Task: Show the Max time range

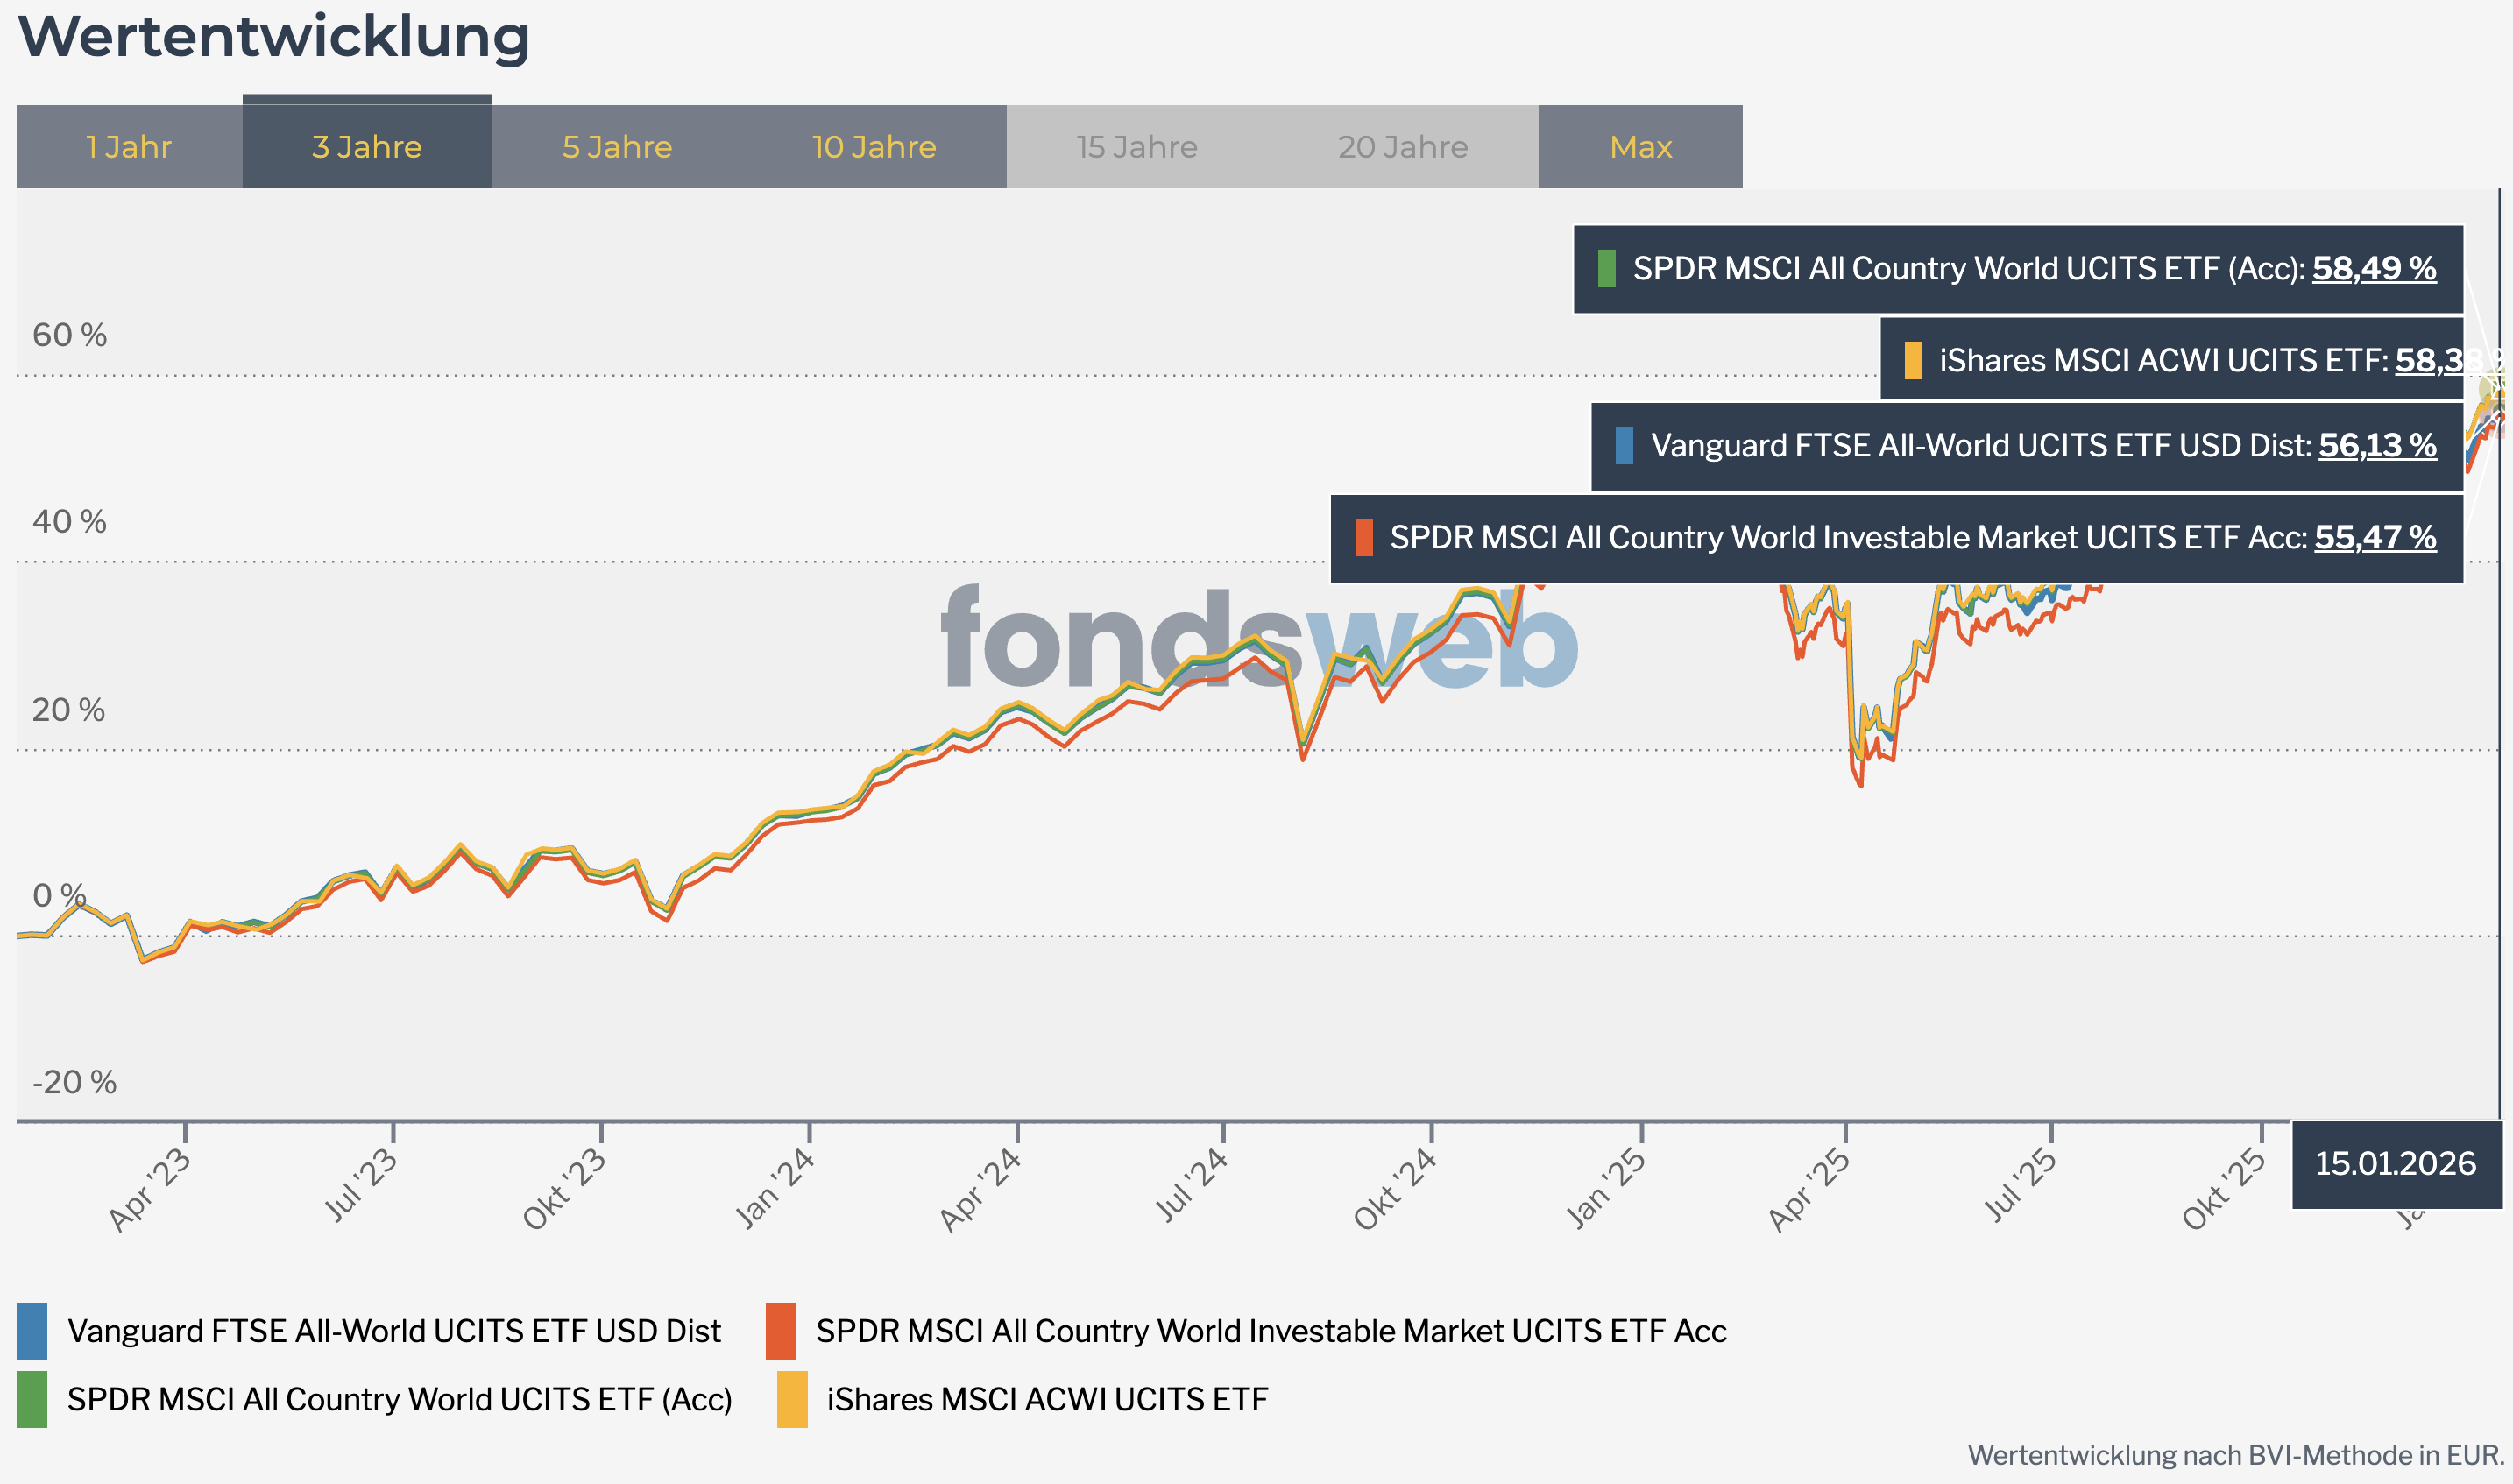Action: 1640,147
